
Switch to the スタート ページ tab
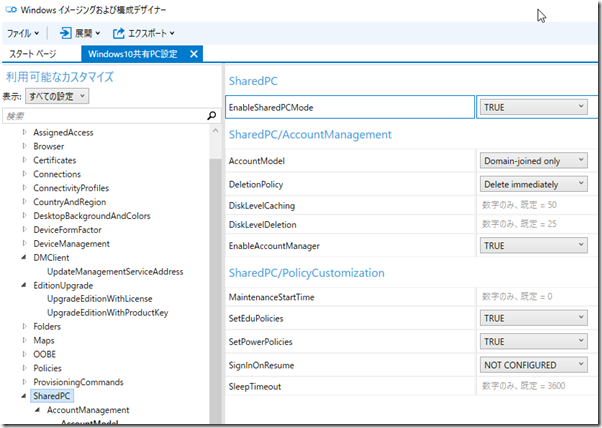click(x=33, y=54)
